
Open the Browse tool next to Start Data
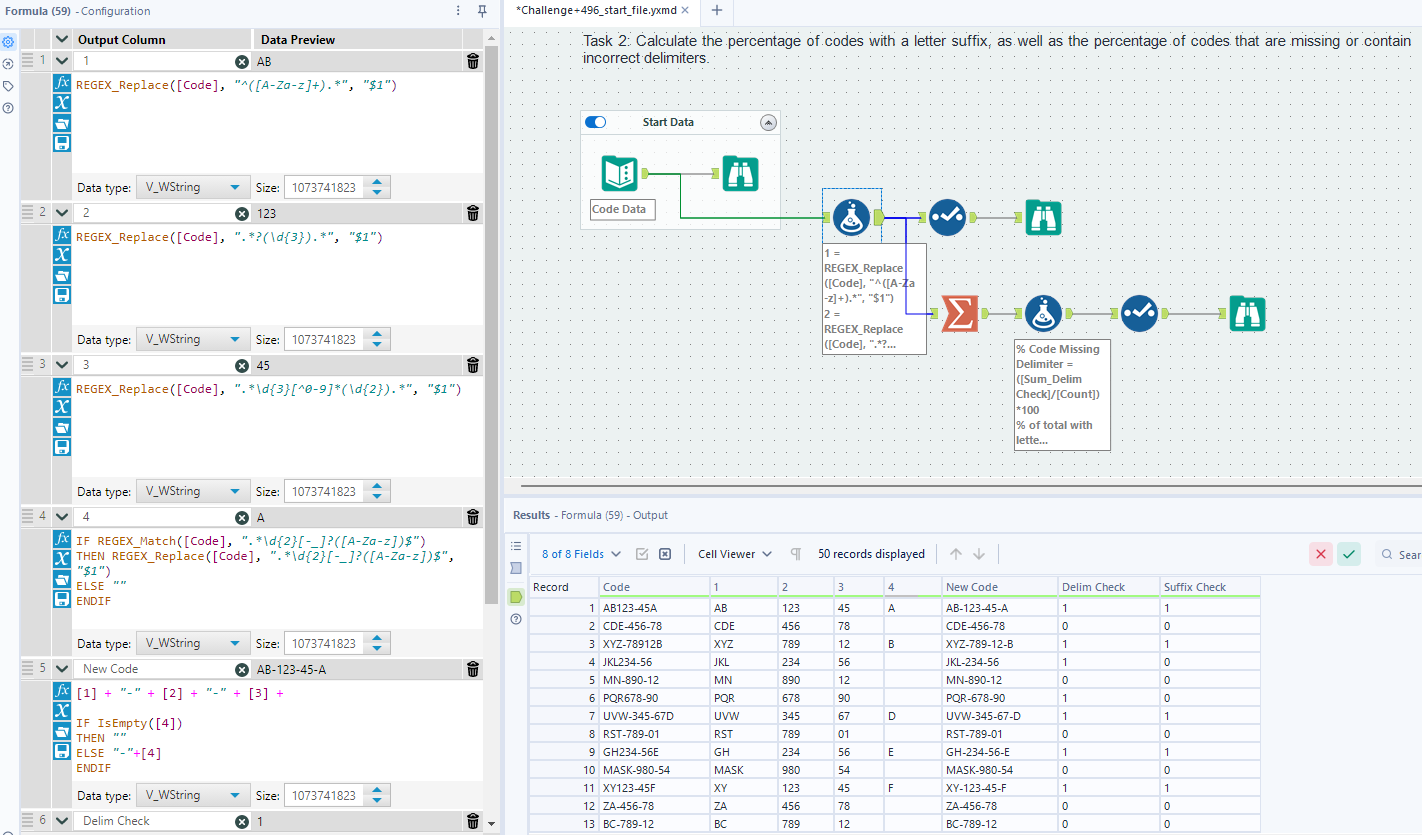point(741,173)
